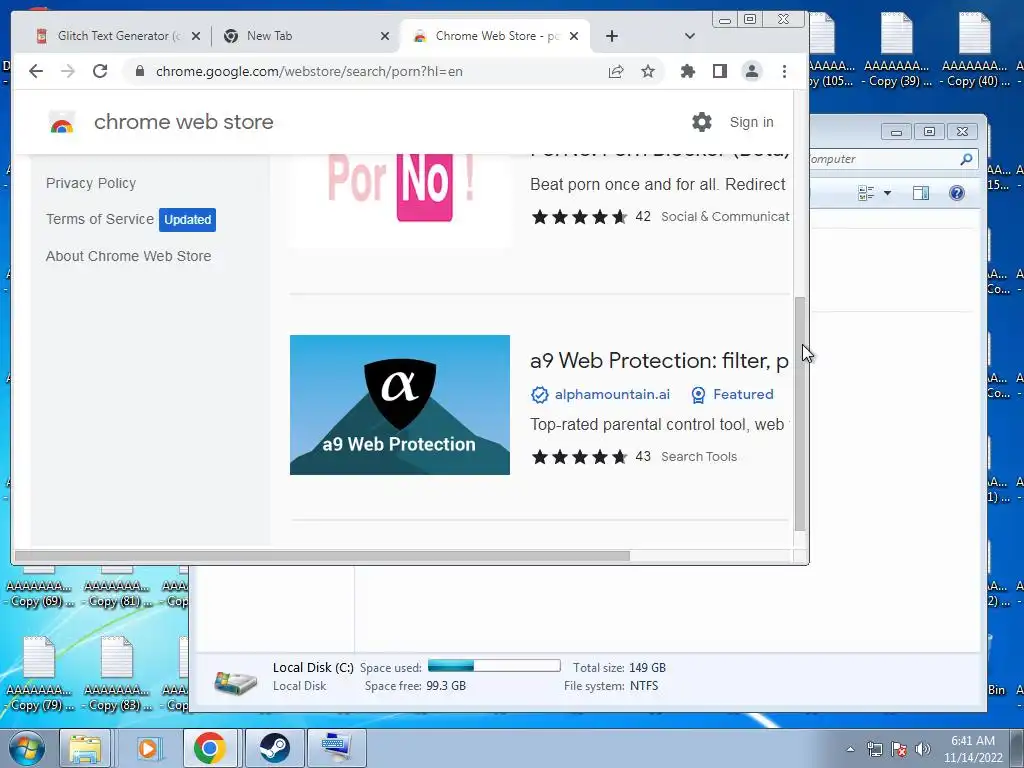Image resolution: width=1024 pixels, height=768 pixels.
Task: Click the padlock site info icon
Action: tap(139, 71)
